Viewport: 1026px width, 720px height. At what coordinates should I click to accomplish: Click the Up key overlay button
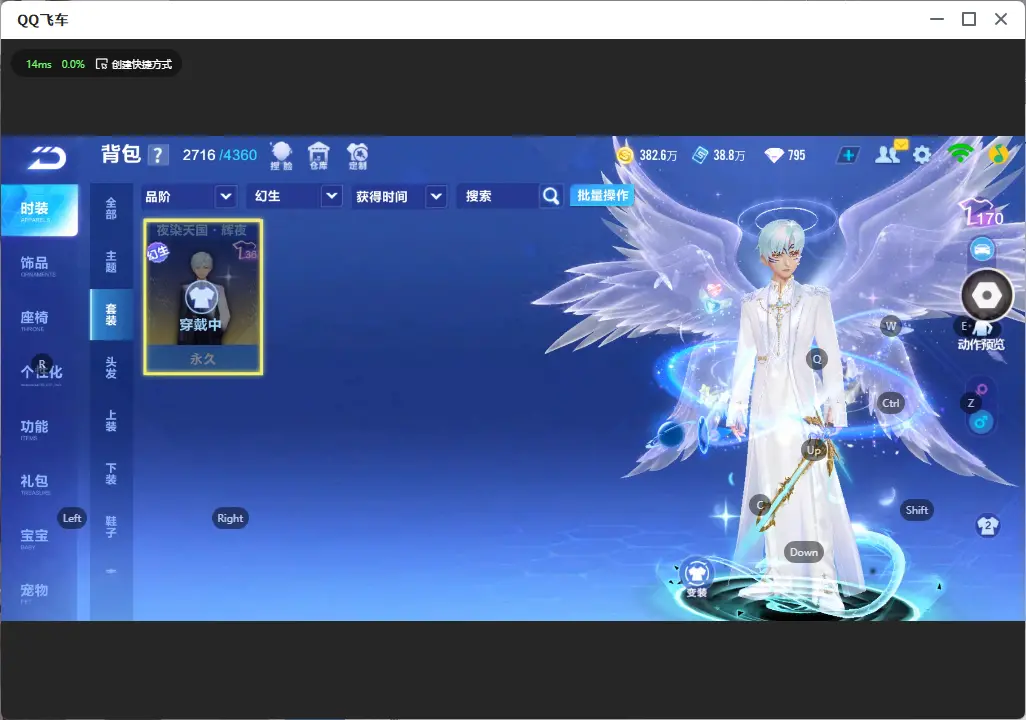click(x=813, y=450)
